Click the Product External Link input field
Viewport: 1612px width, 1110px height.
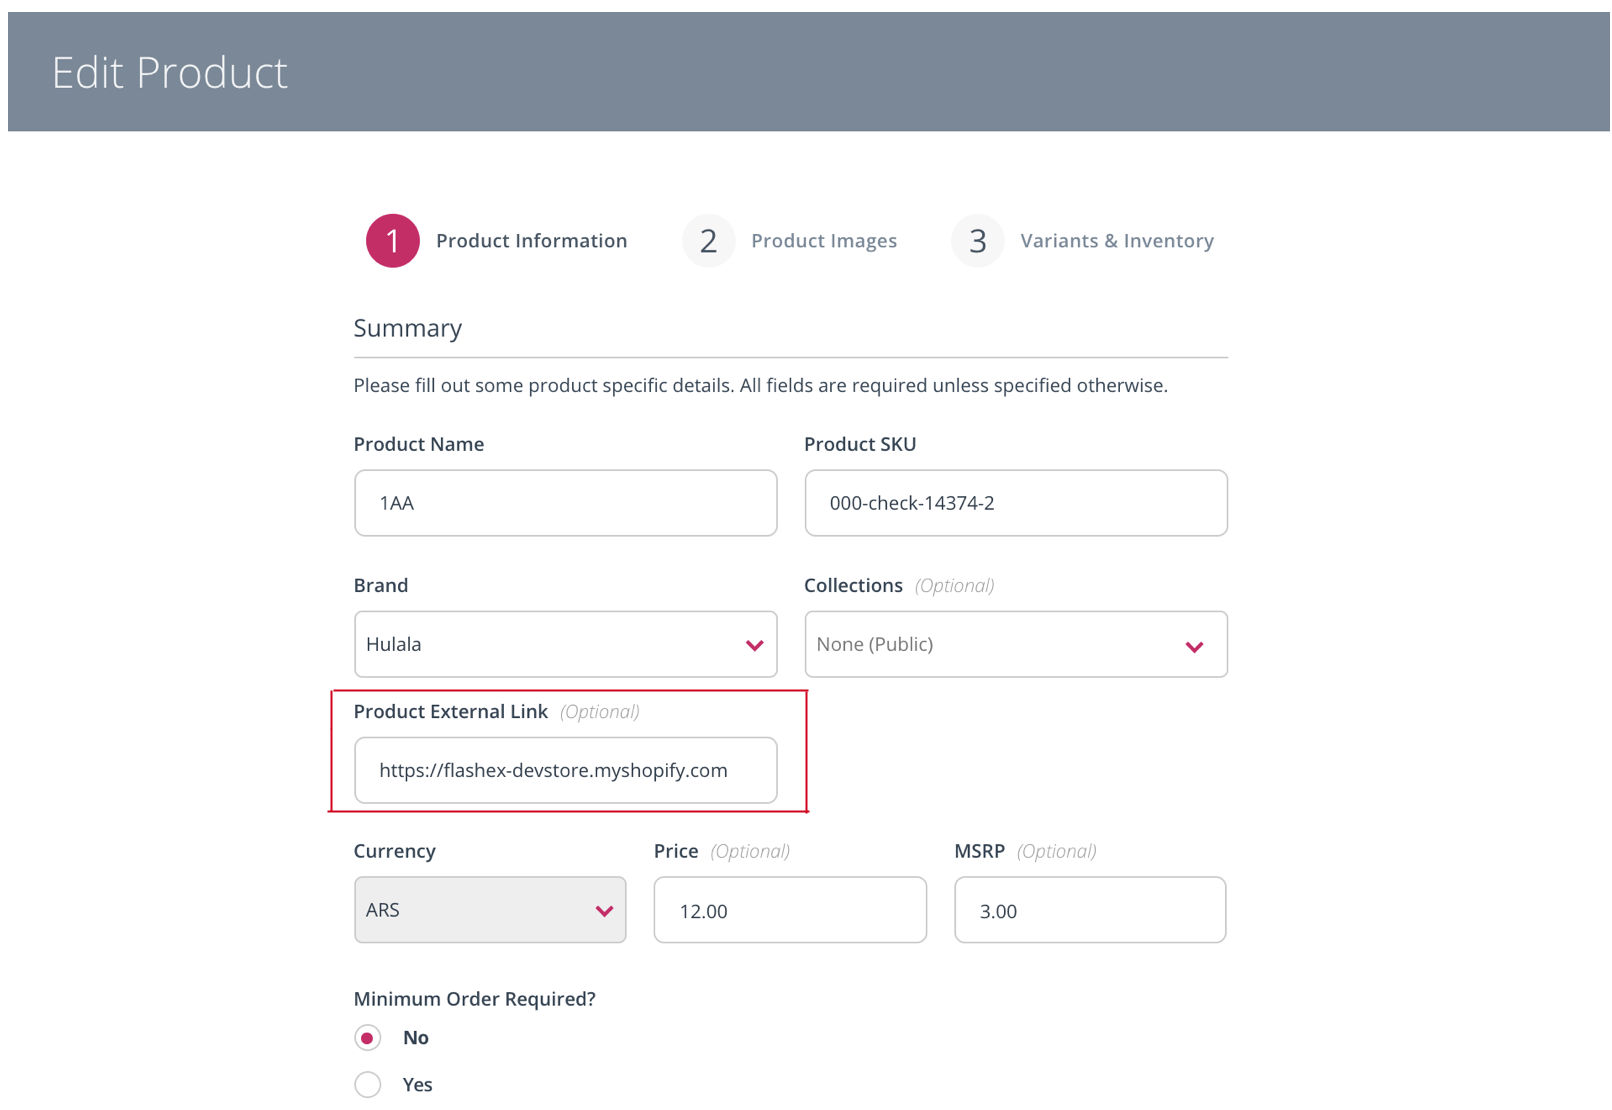tap(565, 770)
